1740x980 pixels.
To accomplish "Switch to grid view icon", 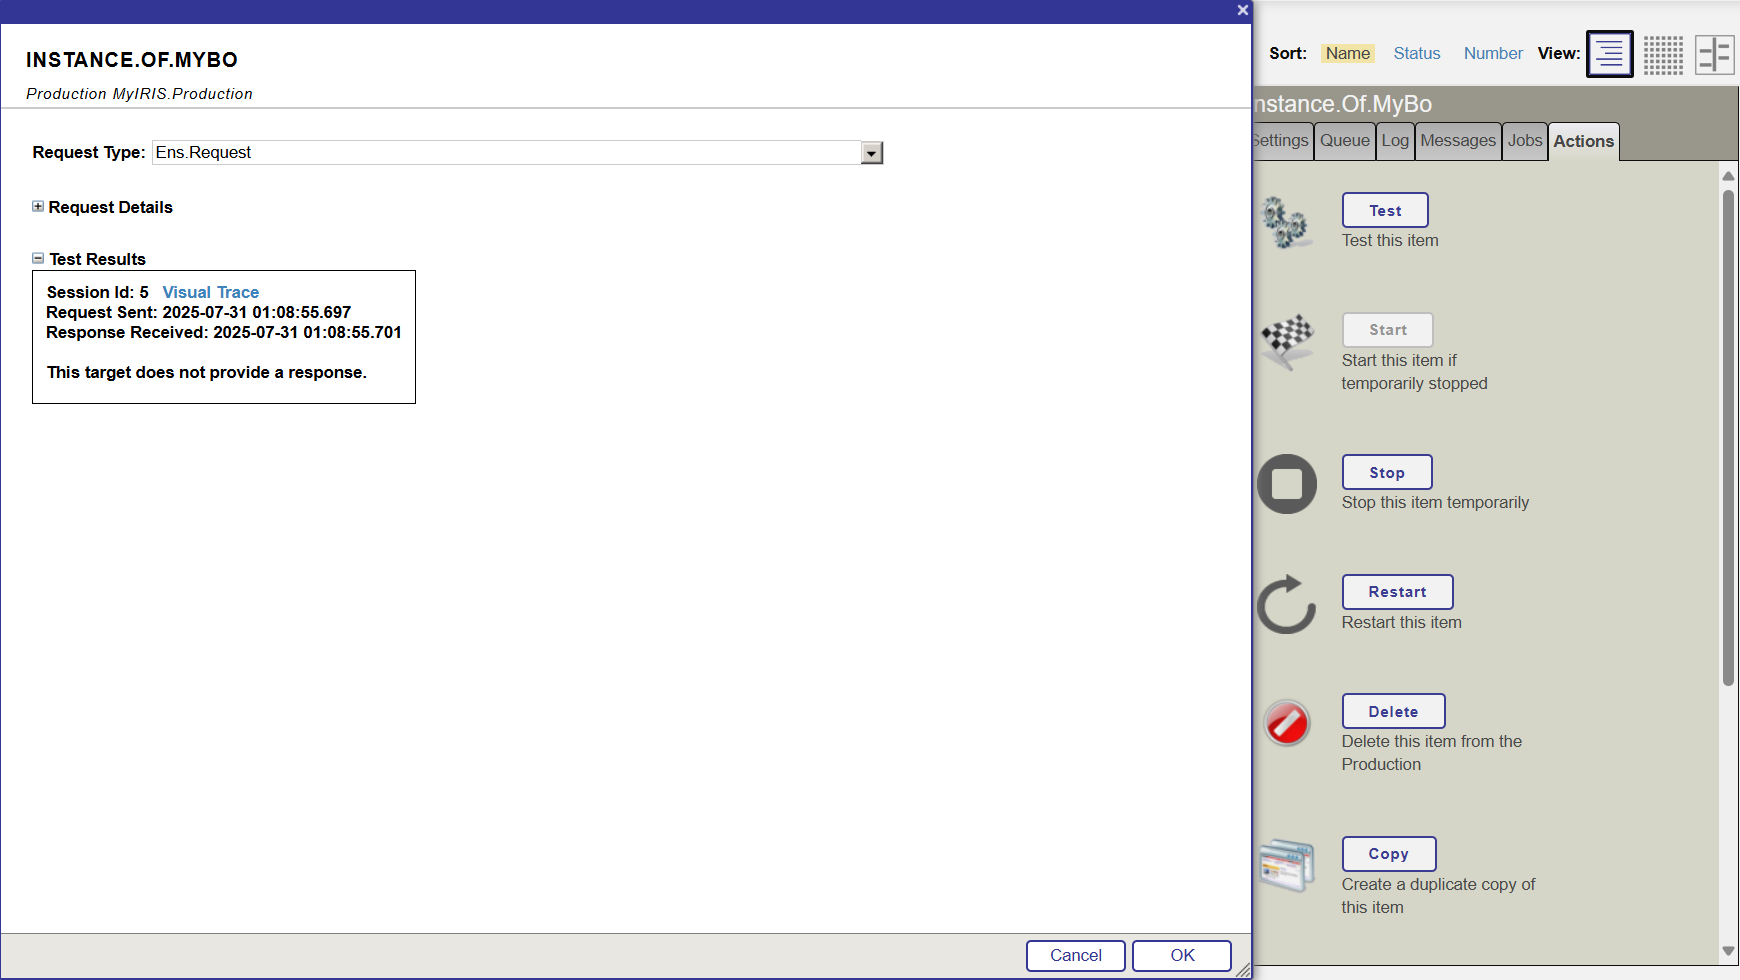I will [1663, 54].
